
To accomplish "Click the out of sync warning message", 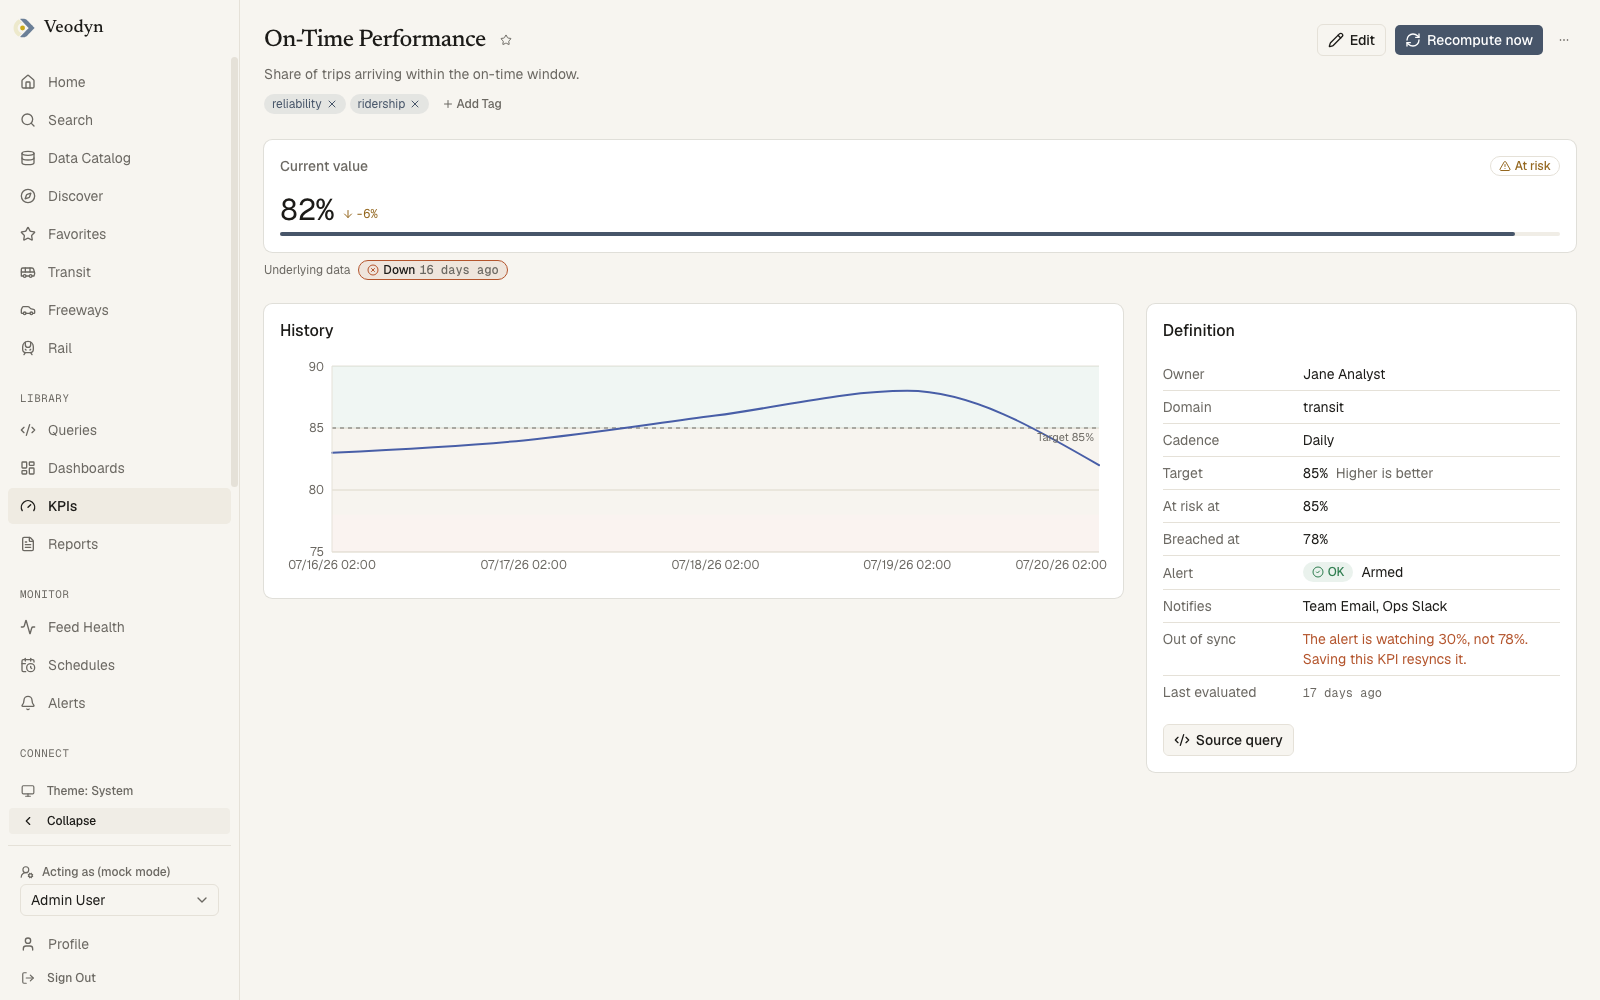I will coord(1415,649).
